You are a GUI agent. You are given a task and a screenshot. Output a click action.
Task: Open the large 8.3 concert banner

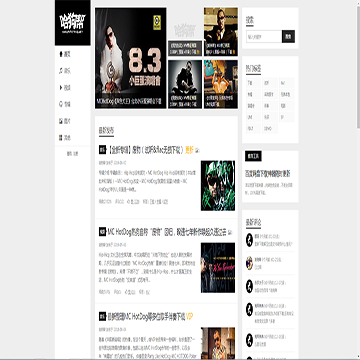tap(131, 58)
